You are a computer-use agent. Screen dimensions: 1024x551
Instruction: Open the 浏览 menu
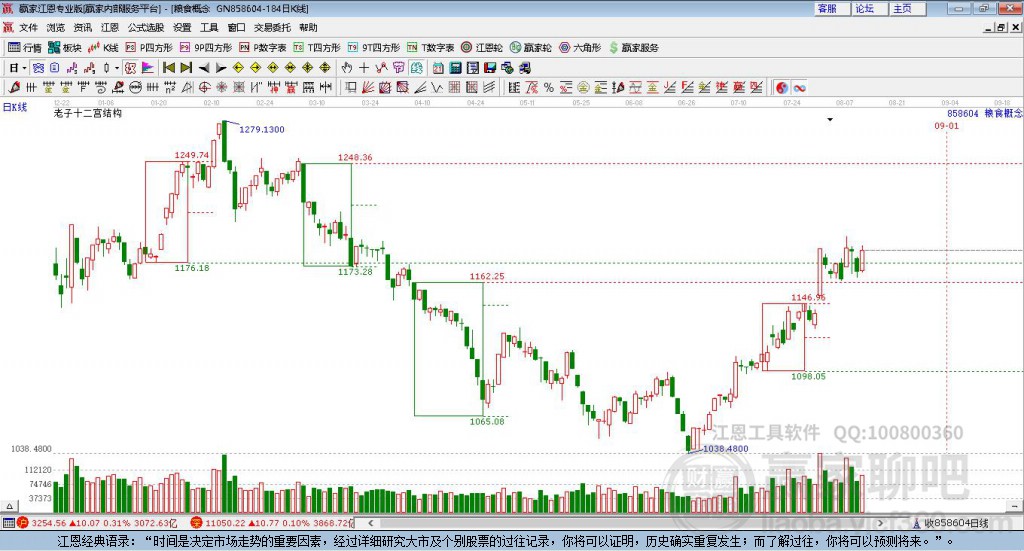coord(56,27)
